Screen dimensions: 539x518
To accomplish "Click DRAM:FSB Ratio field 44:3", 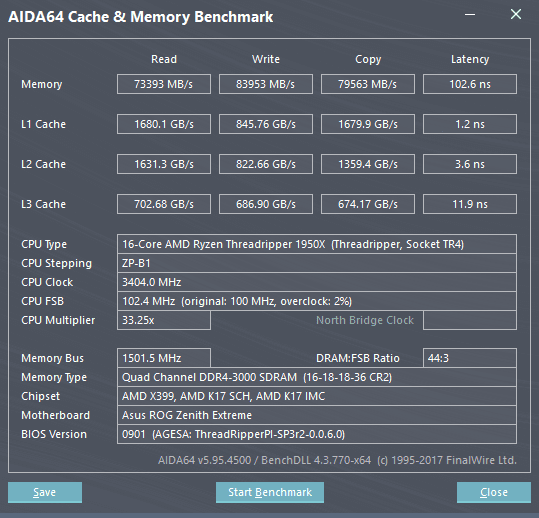I will [x=470, y=358].
